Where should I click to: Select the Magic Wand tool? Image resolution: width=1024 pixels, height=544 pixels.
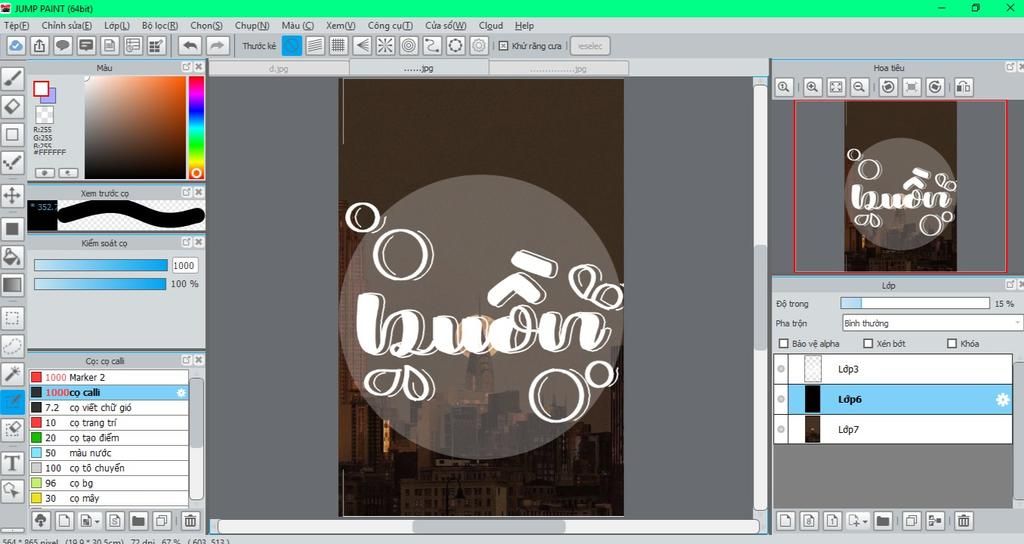[x=12, y=374]
